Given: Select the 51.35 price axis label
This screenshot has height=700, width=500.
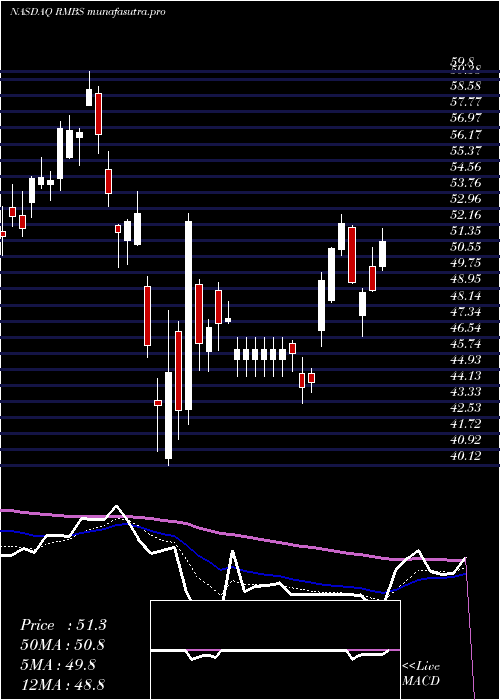Looking at the screenshot, I should 464,231.
